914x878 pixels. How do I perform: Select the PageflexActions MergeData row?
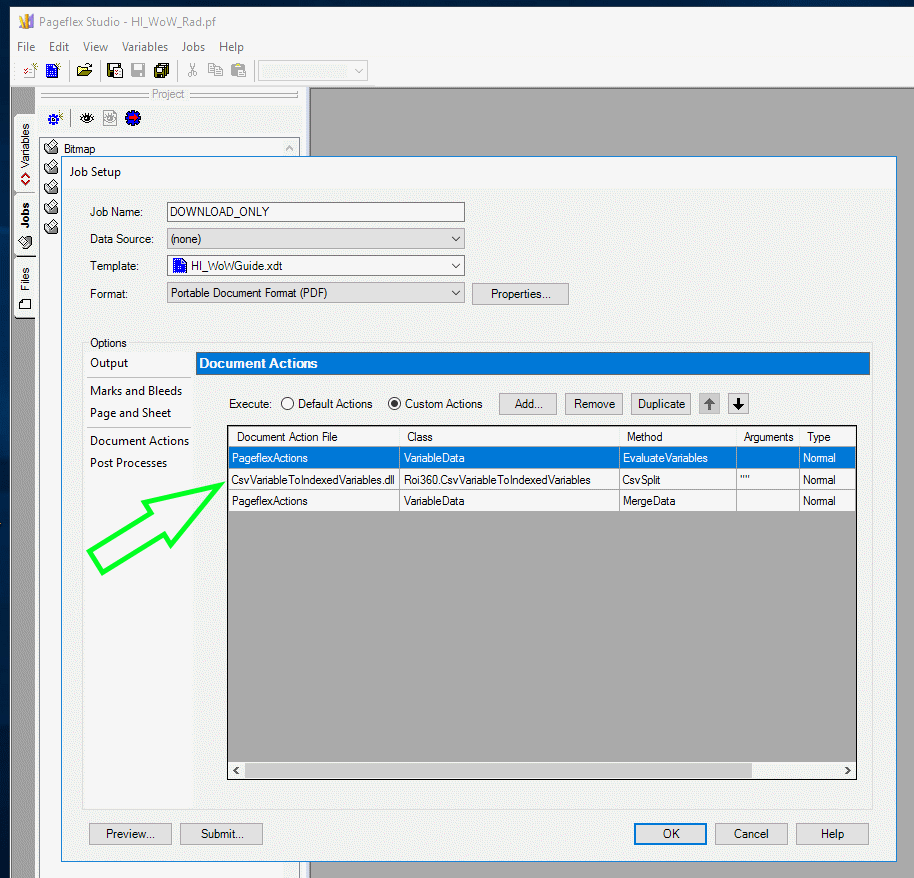(x=542, y=501)
